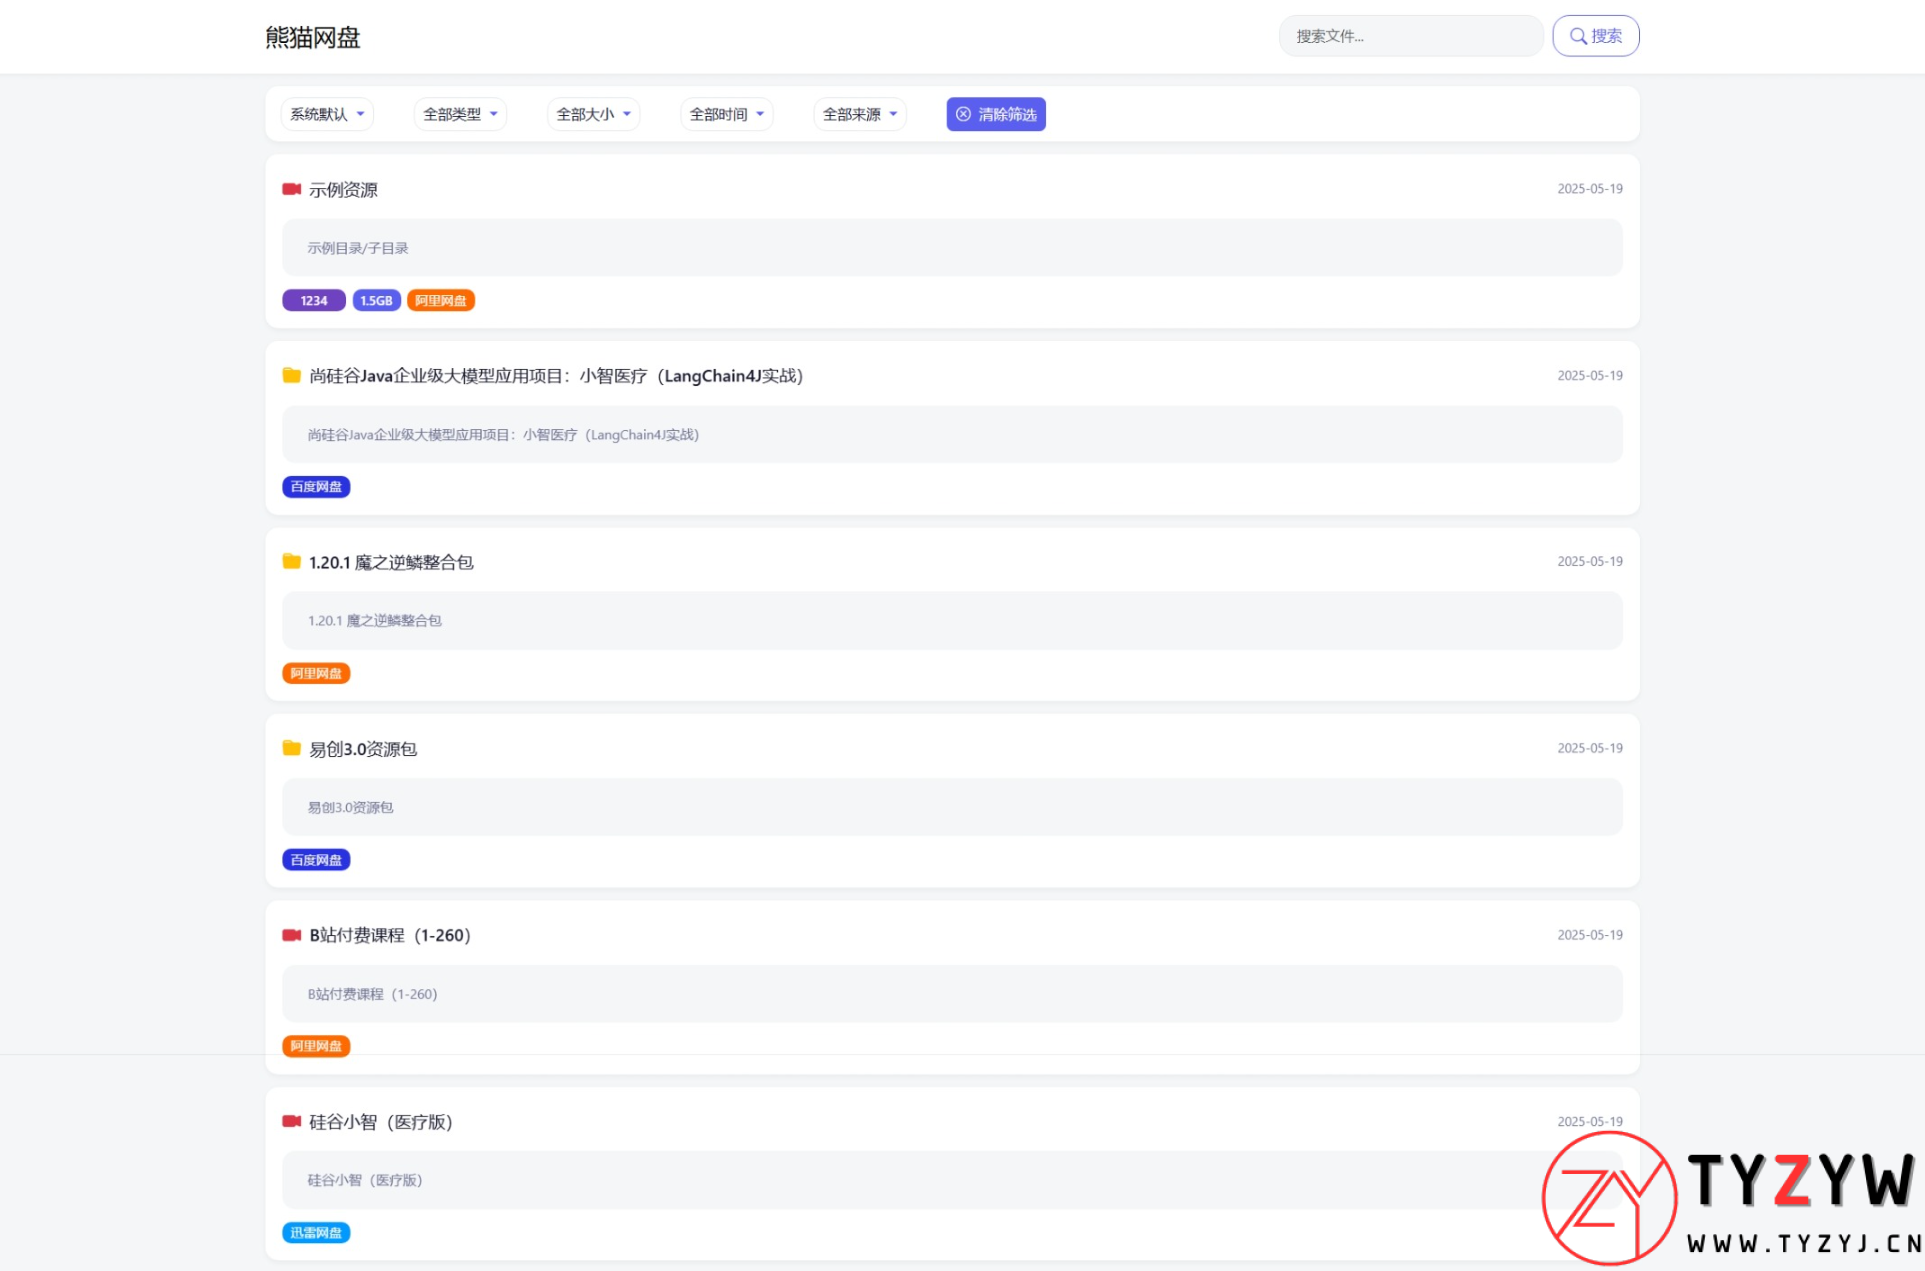This screenshot has width=1925, height=1271.
Task: Click the magnifier icon in the 搜索 button
Action: [1578, 36]
